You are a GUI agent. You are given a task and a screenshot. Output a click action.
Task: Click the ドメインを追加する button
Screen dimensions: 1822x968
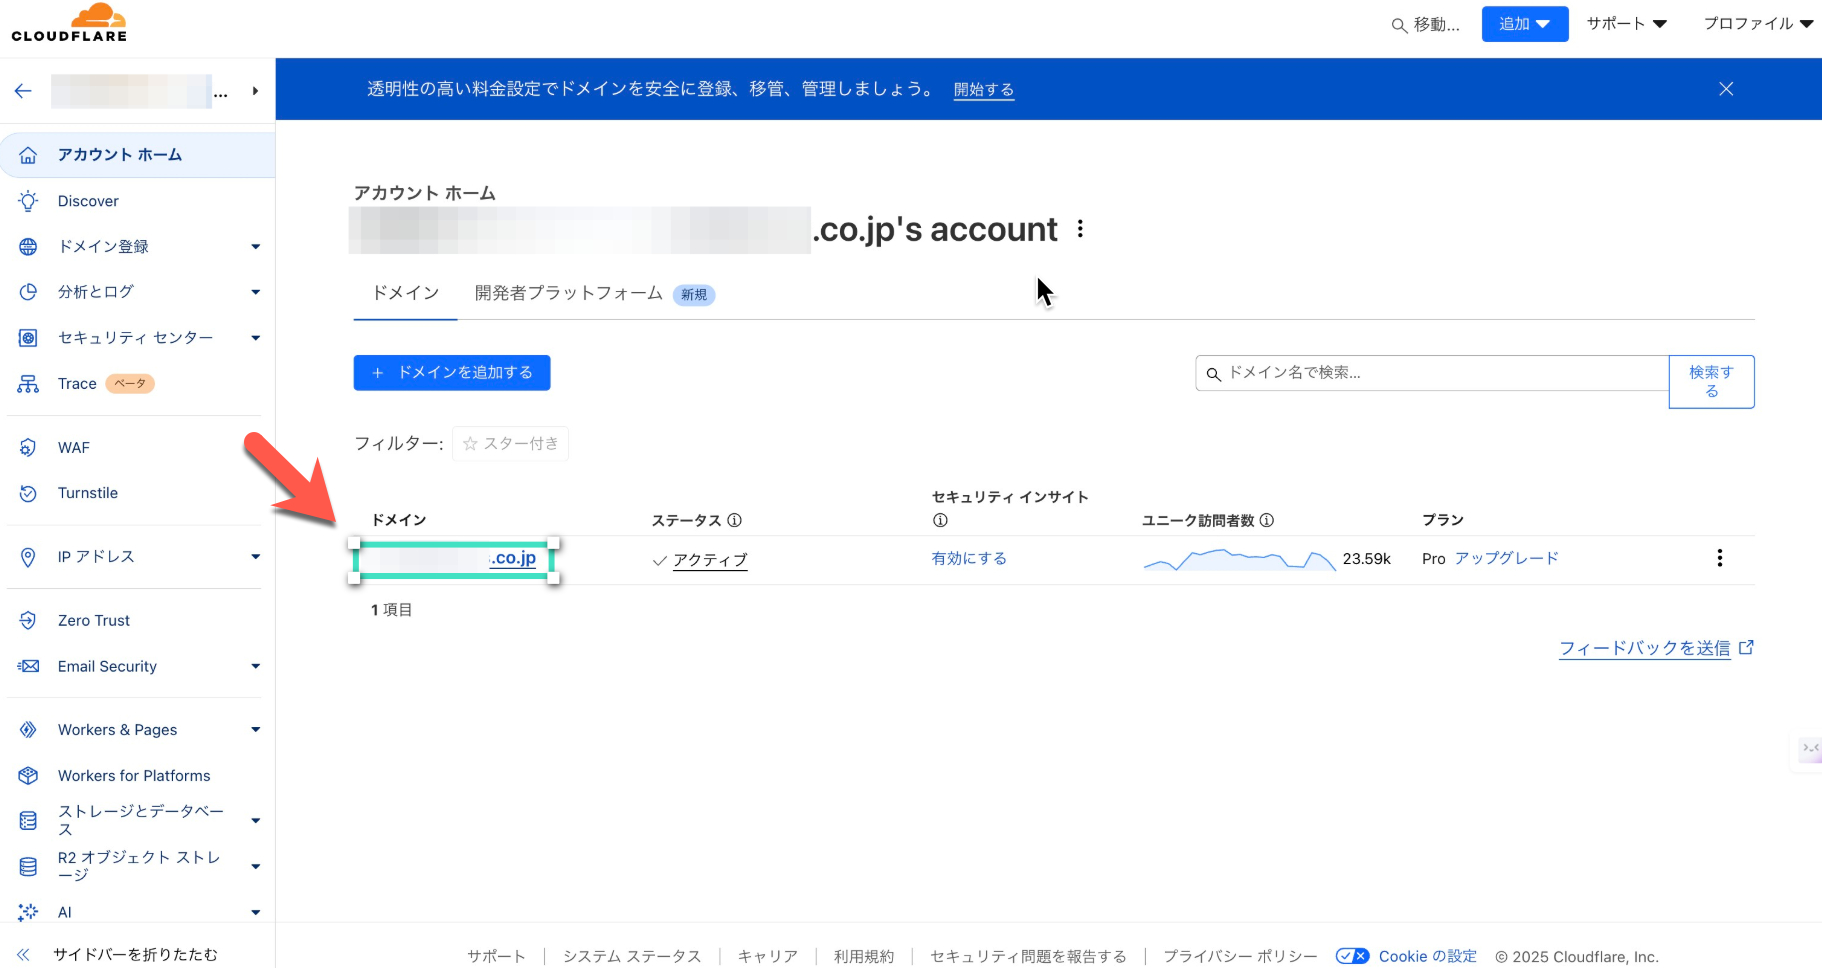[452, 373]
